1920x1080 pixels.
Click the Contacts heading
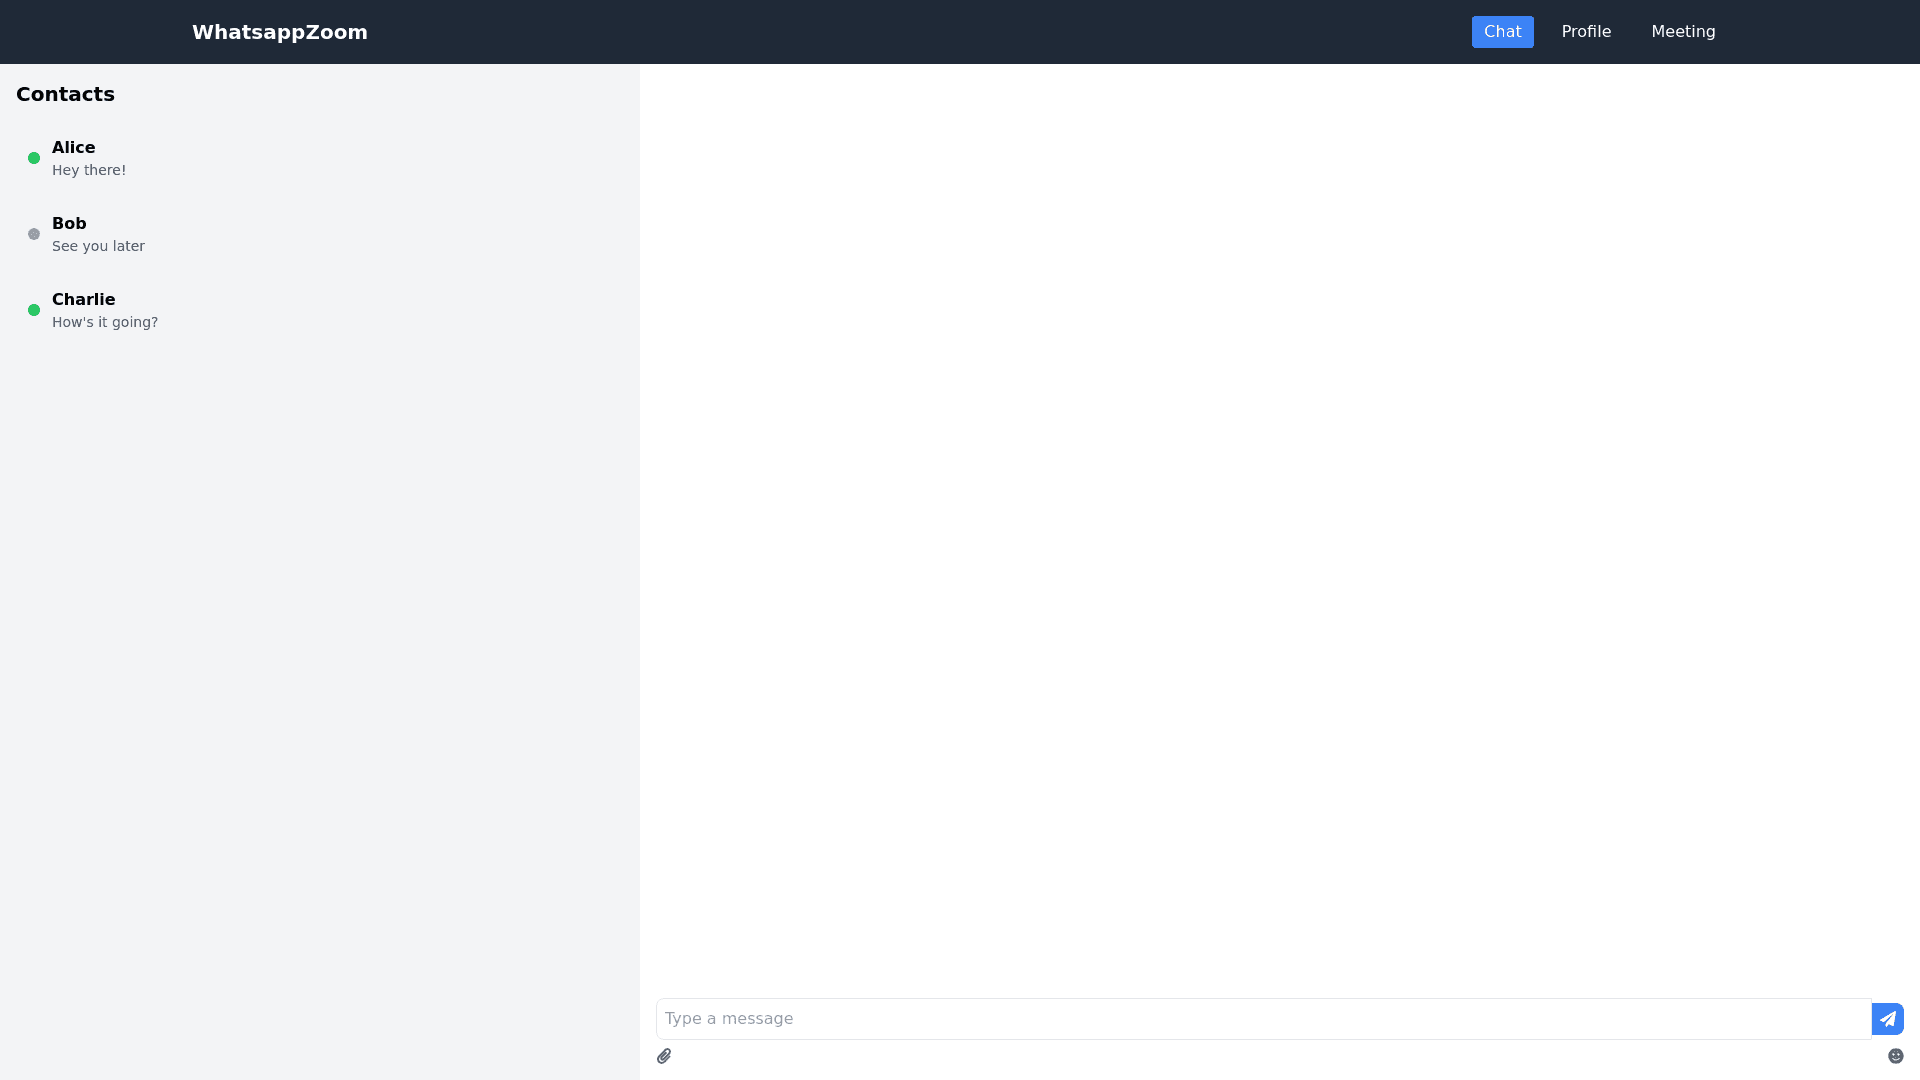coord(66,94)
